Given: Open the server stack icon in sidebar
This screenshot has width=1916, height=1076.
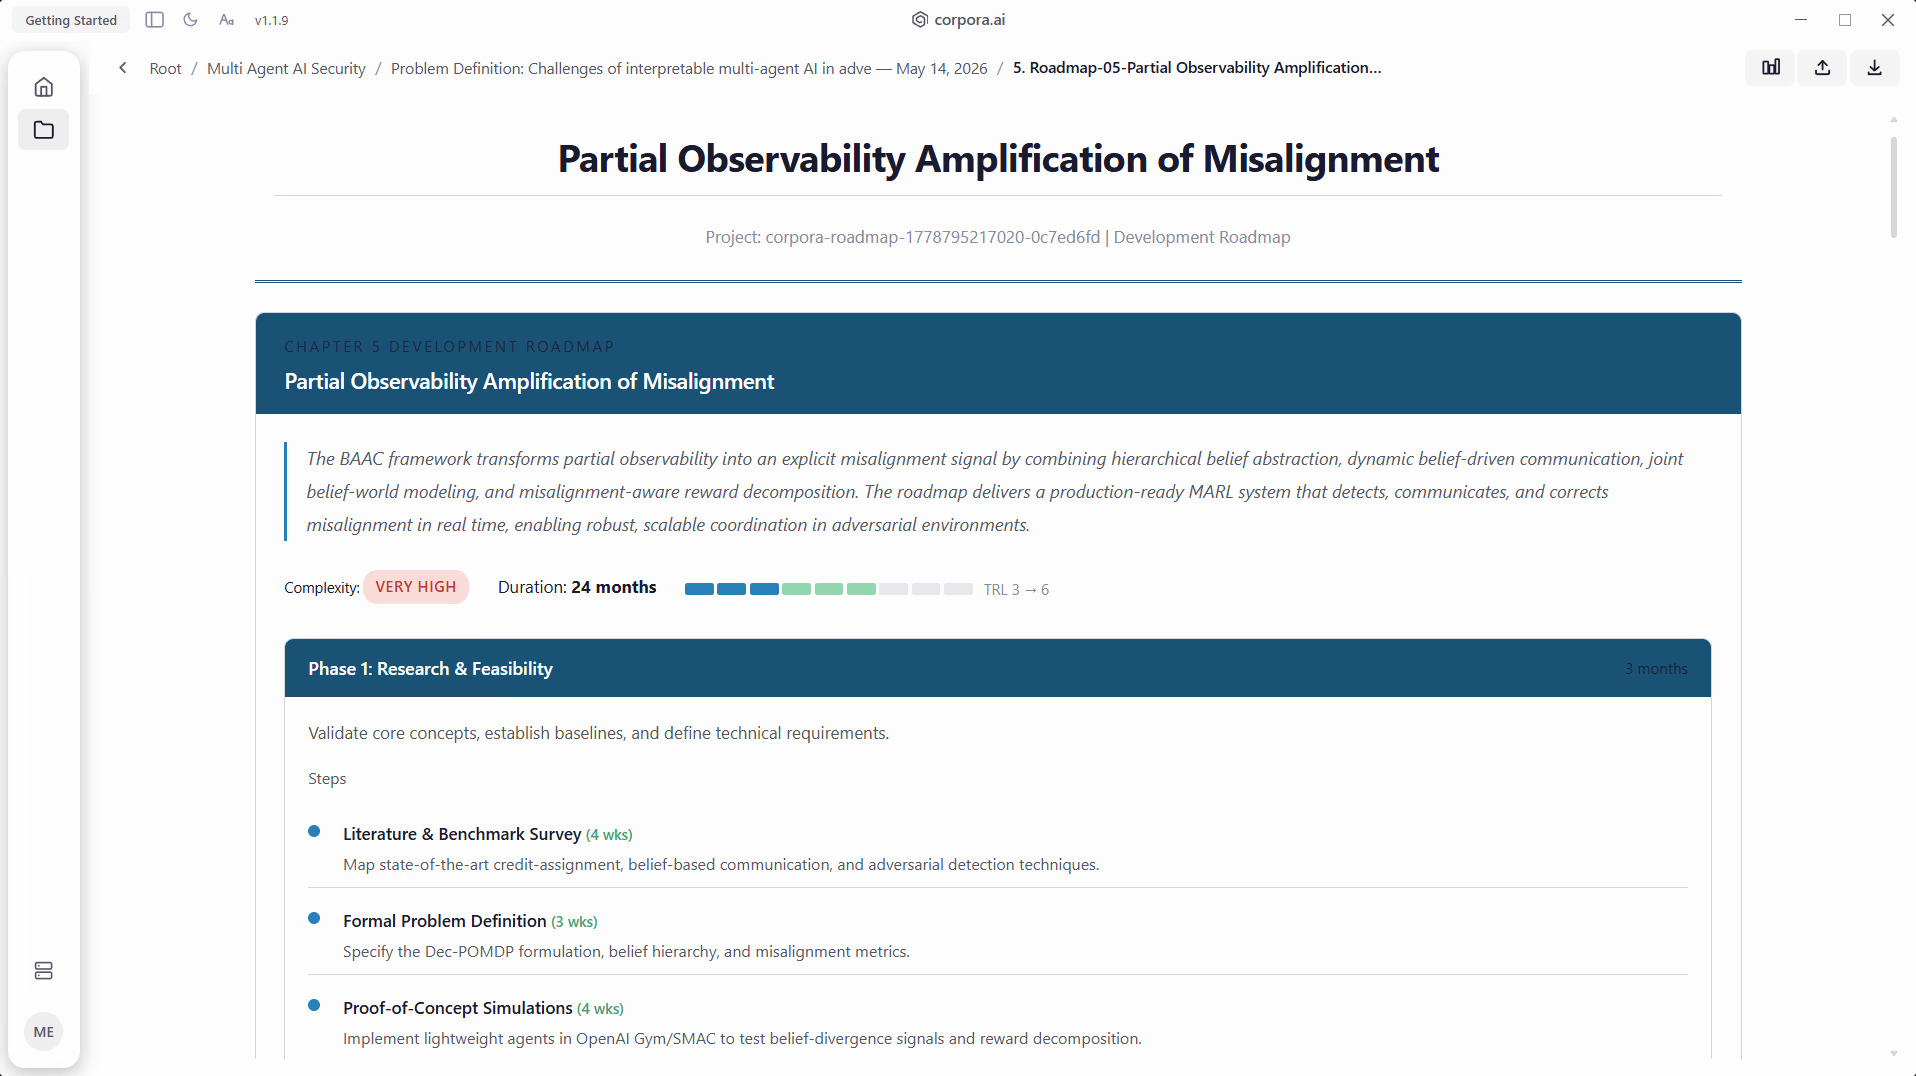Looking at the screenshot, I should 44,971.
